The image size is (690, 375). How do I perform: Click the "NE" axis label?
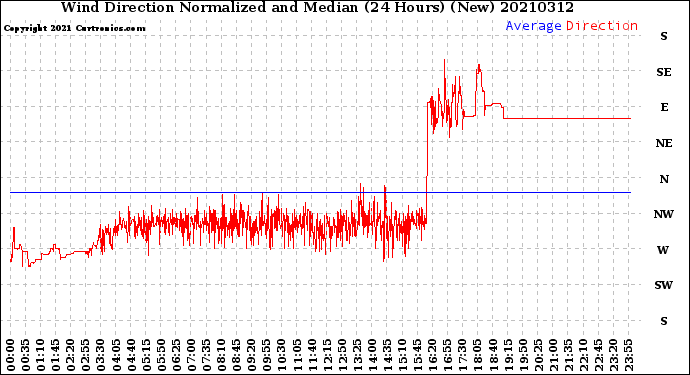click(x=664, y=143)
